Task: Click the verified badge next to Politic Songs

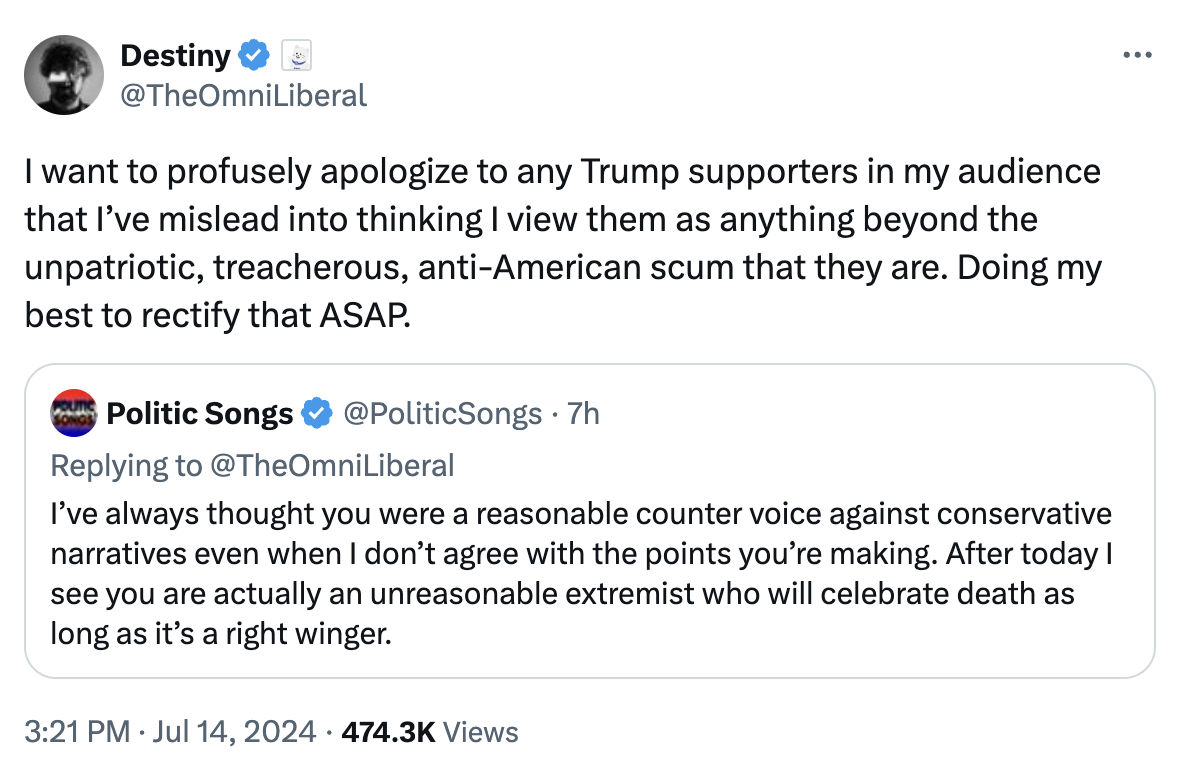Action: point(317,414)
